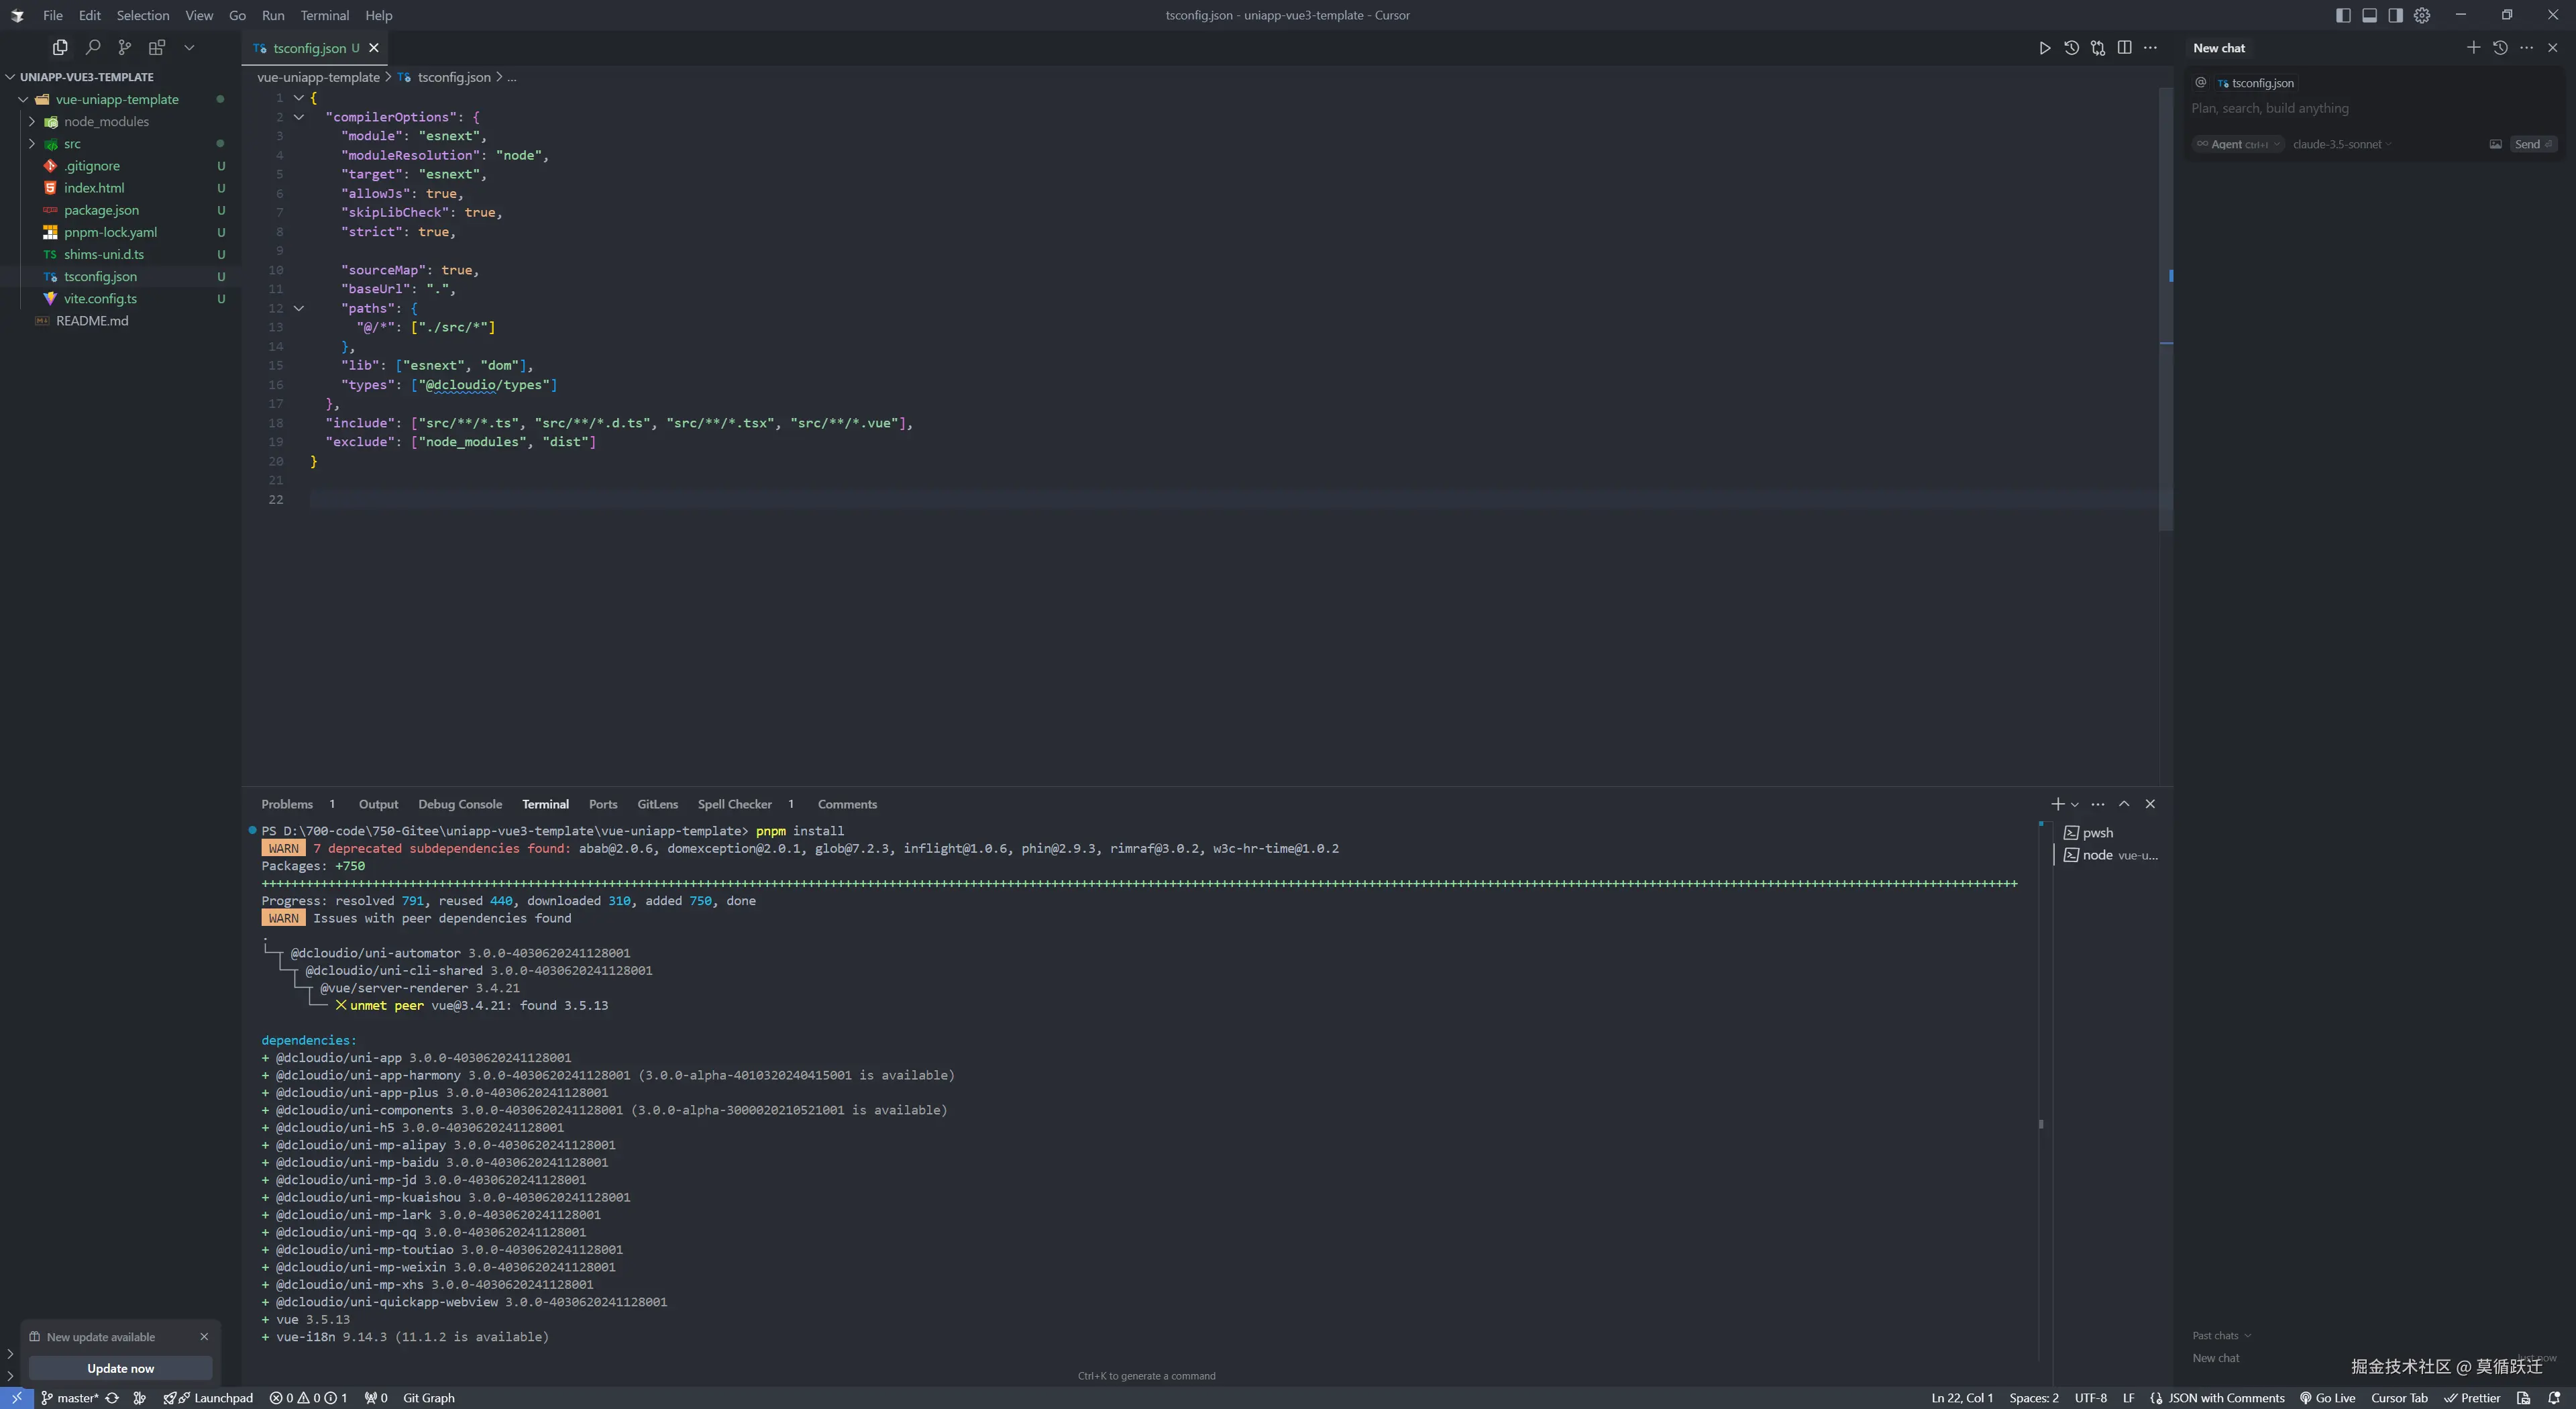The width and height of the screenshot is (2576, 1409).
Task: Click Run play icon in editor toolbar
Action: tap(2044, 48)
